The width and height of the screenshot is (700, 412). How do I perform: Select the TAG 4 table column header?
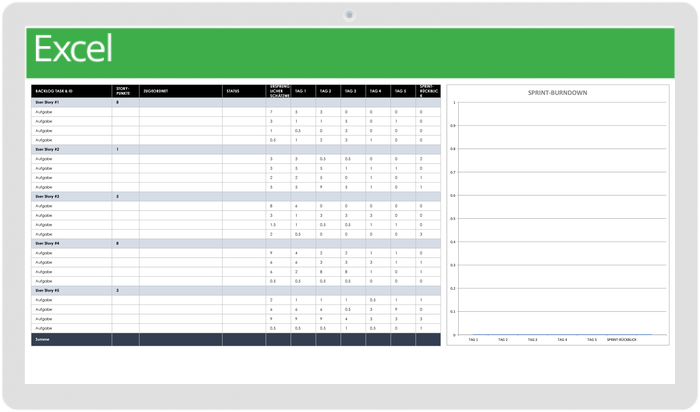378,91
